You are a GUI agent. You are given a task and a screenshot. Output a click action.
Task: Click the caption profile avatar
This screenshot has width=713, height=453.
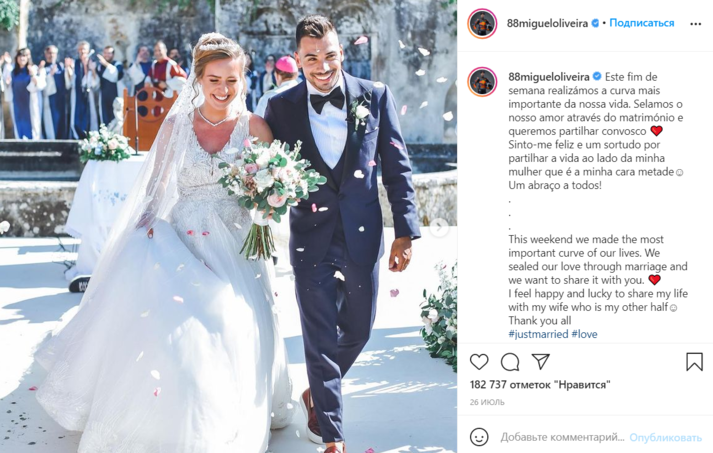[x=482, y=82]
